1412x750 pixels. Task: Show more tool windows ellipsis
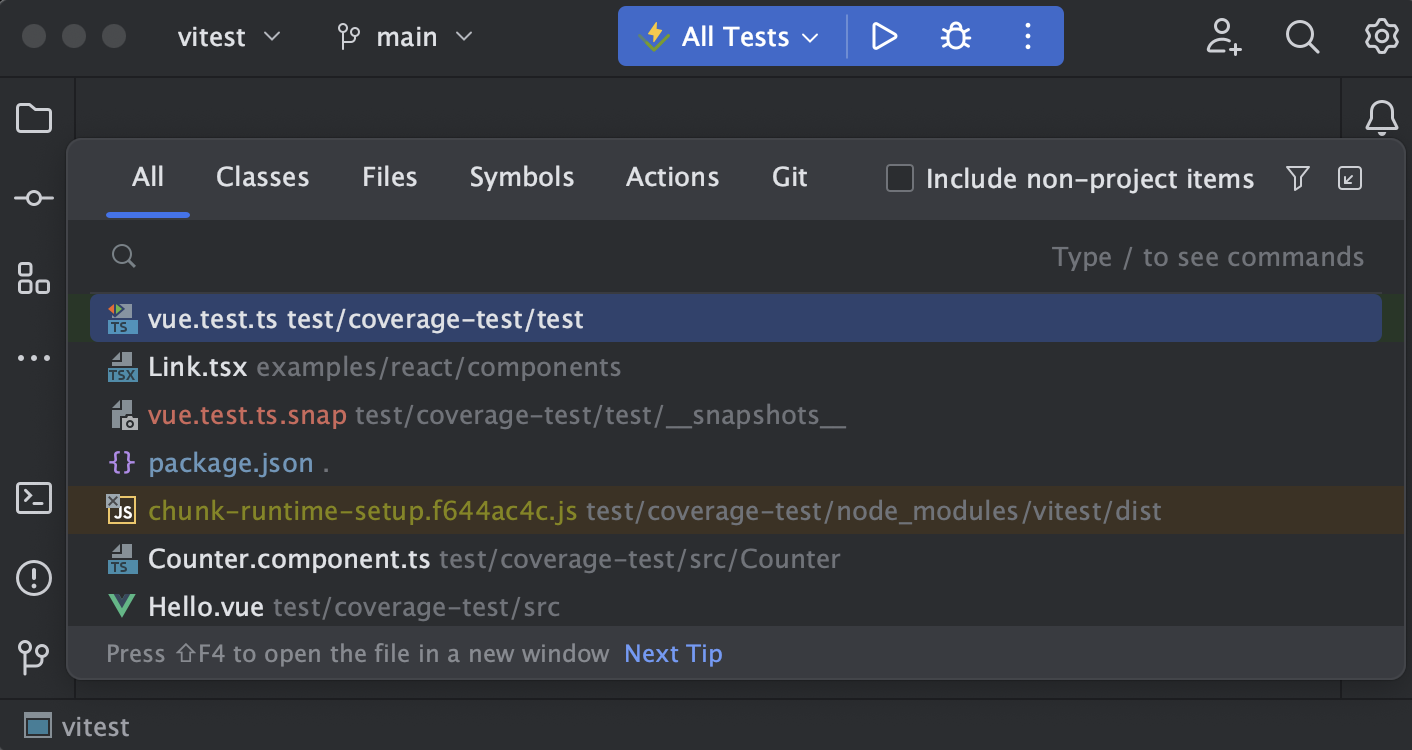tap(34, 358)
